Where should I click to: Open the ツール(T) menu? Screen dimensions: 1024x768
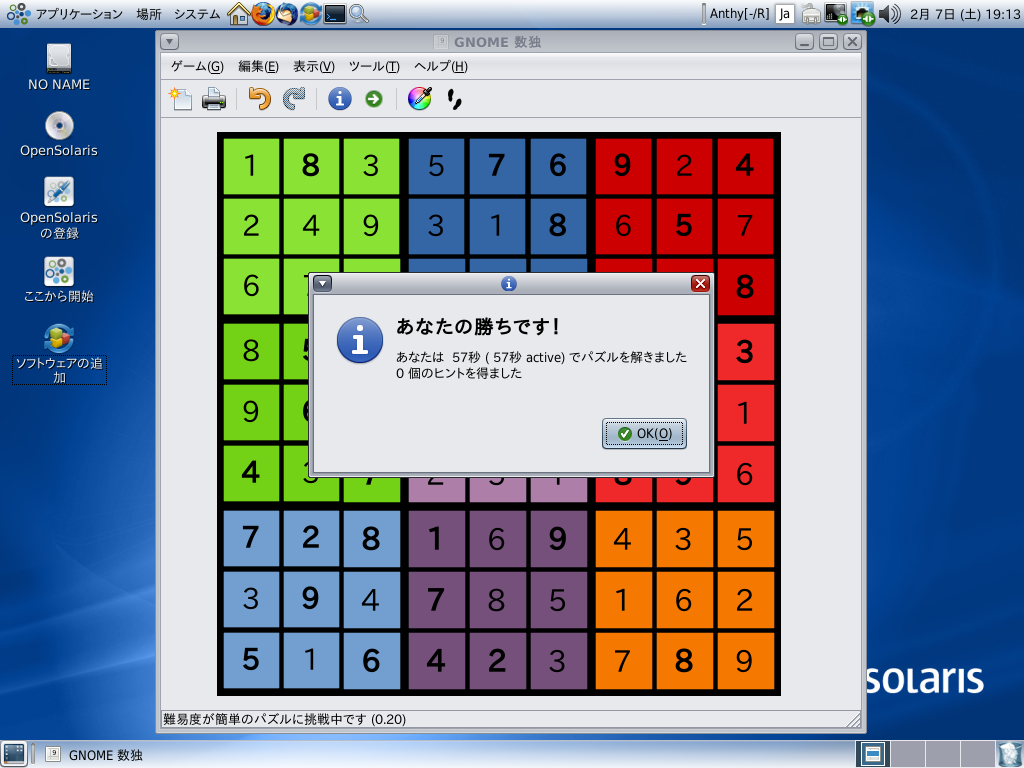click(374, 66)
